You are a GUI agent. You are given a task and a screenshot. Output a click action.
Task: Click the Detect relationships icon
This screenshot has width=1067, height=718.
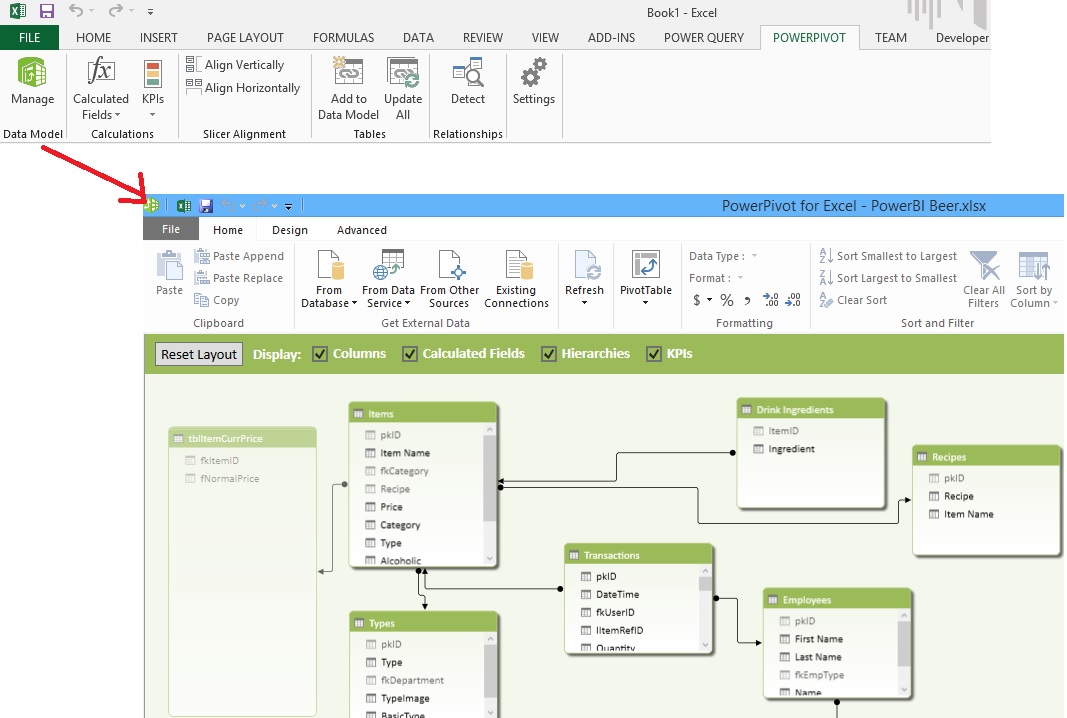coord(467,74)
